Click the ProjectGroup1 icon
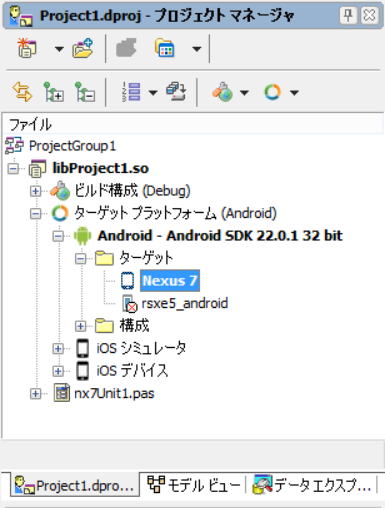Screen dimensions: 385x508 pos(14,146)
